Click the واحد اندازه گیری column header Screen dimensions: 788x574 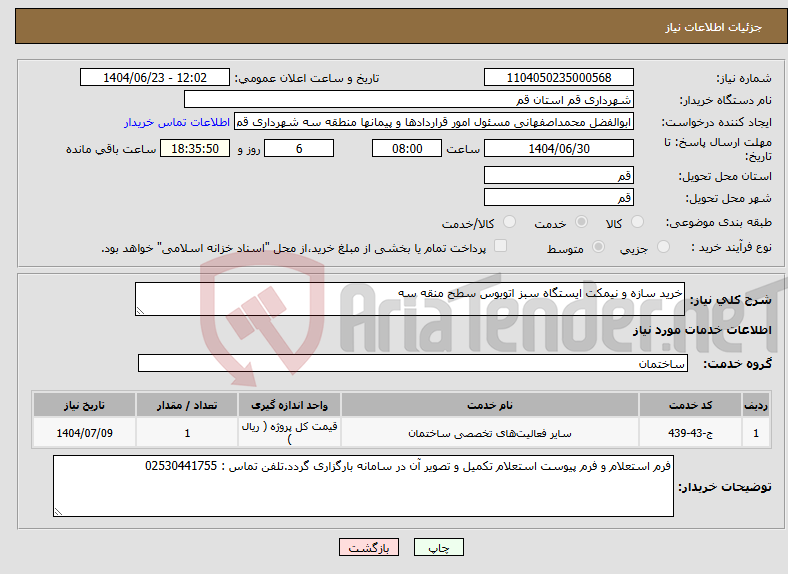click(289, 405)
